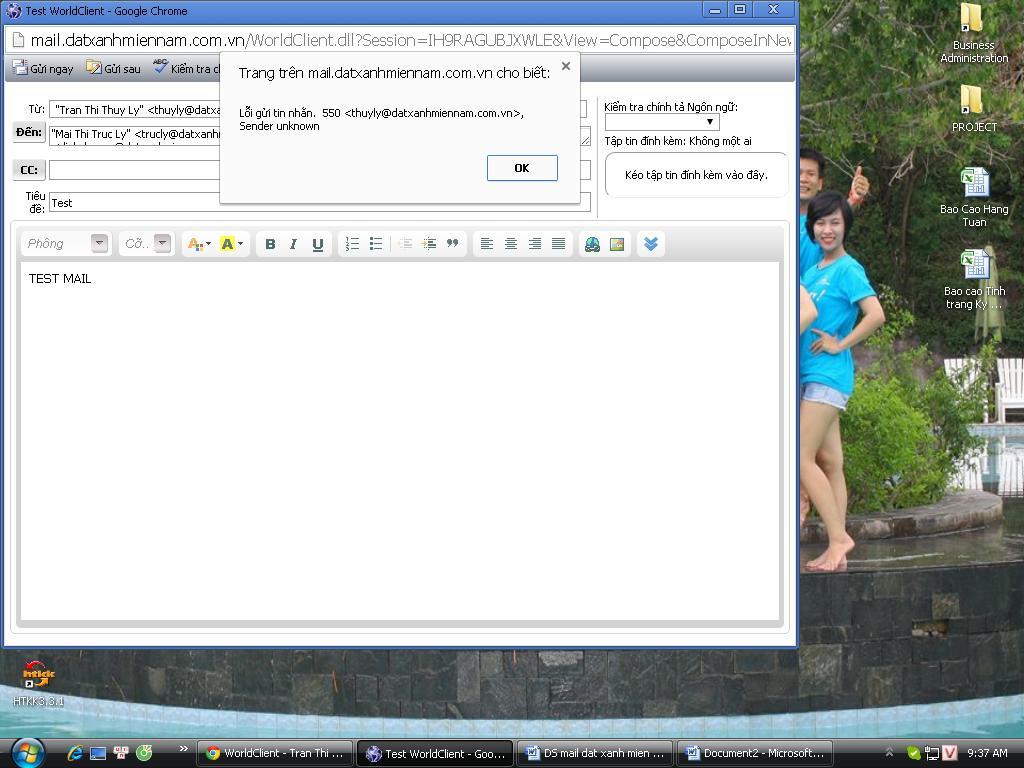Open the Bao Cao Hang Tuan Excel file
The height and width of the screenshot is (768, 1024).
(x=974, y=197)
